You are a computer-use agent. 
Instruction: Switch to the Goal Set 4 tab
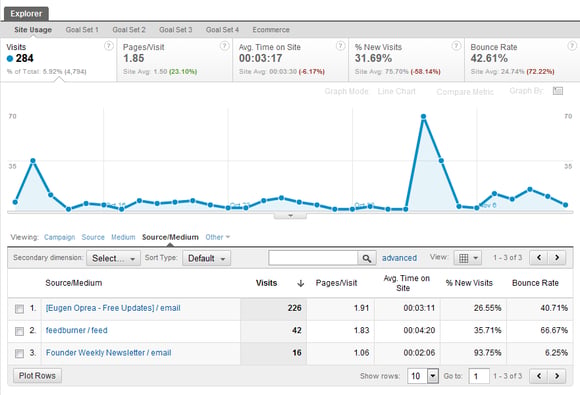click(x=222, y=30)
